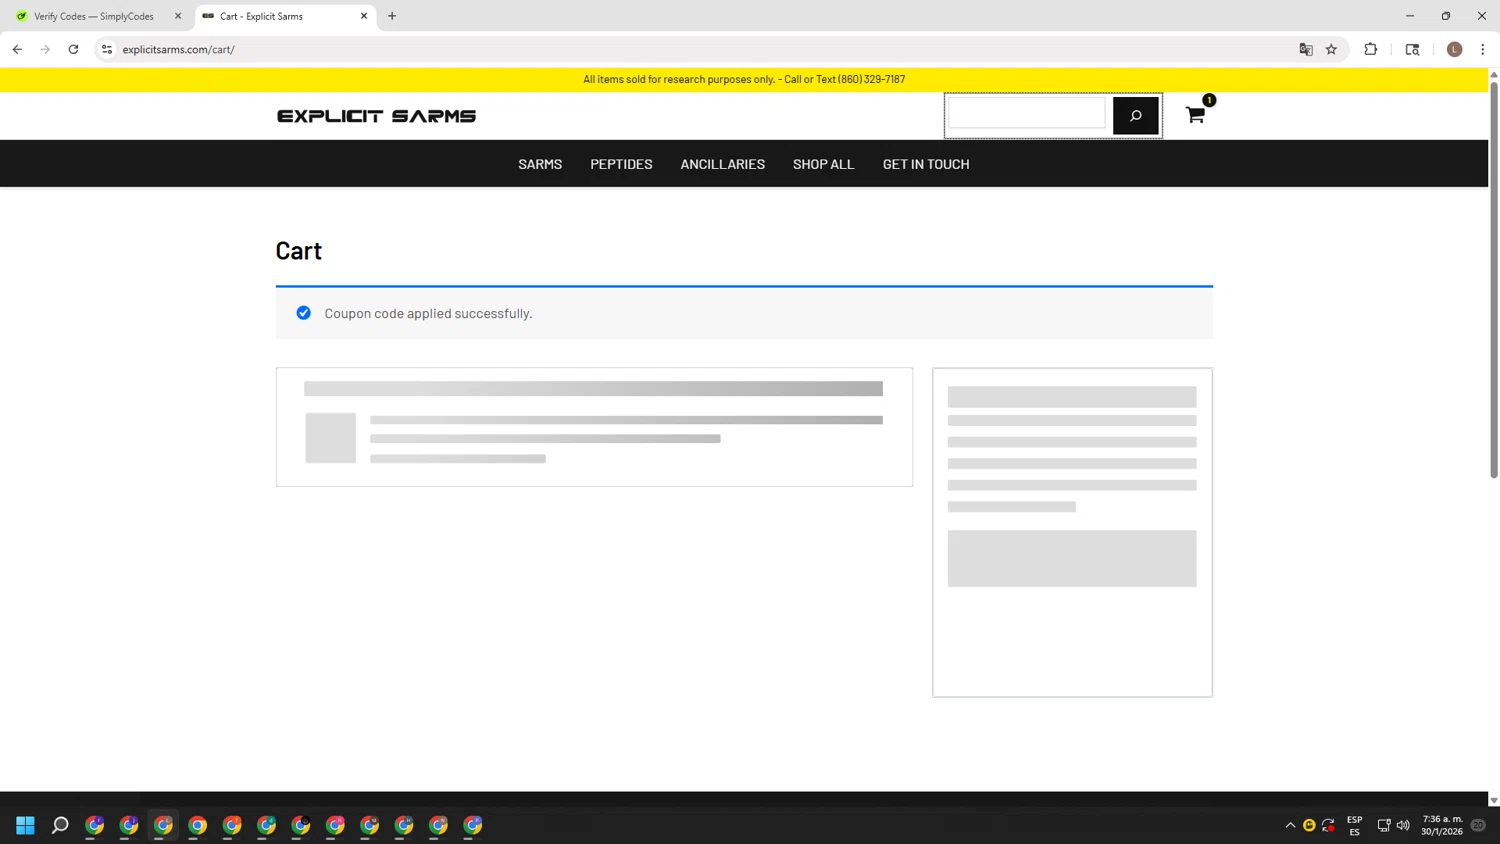Switch to the Cart - Explicit Sarms tab

[x=286, y=16]
